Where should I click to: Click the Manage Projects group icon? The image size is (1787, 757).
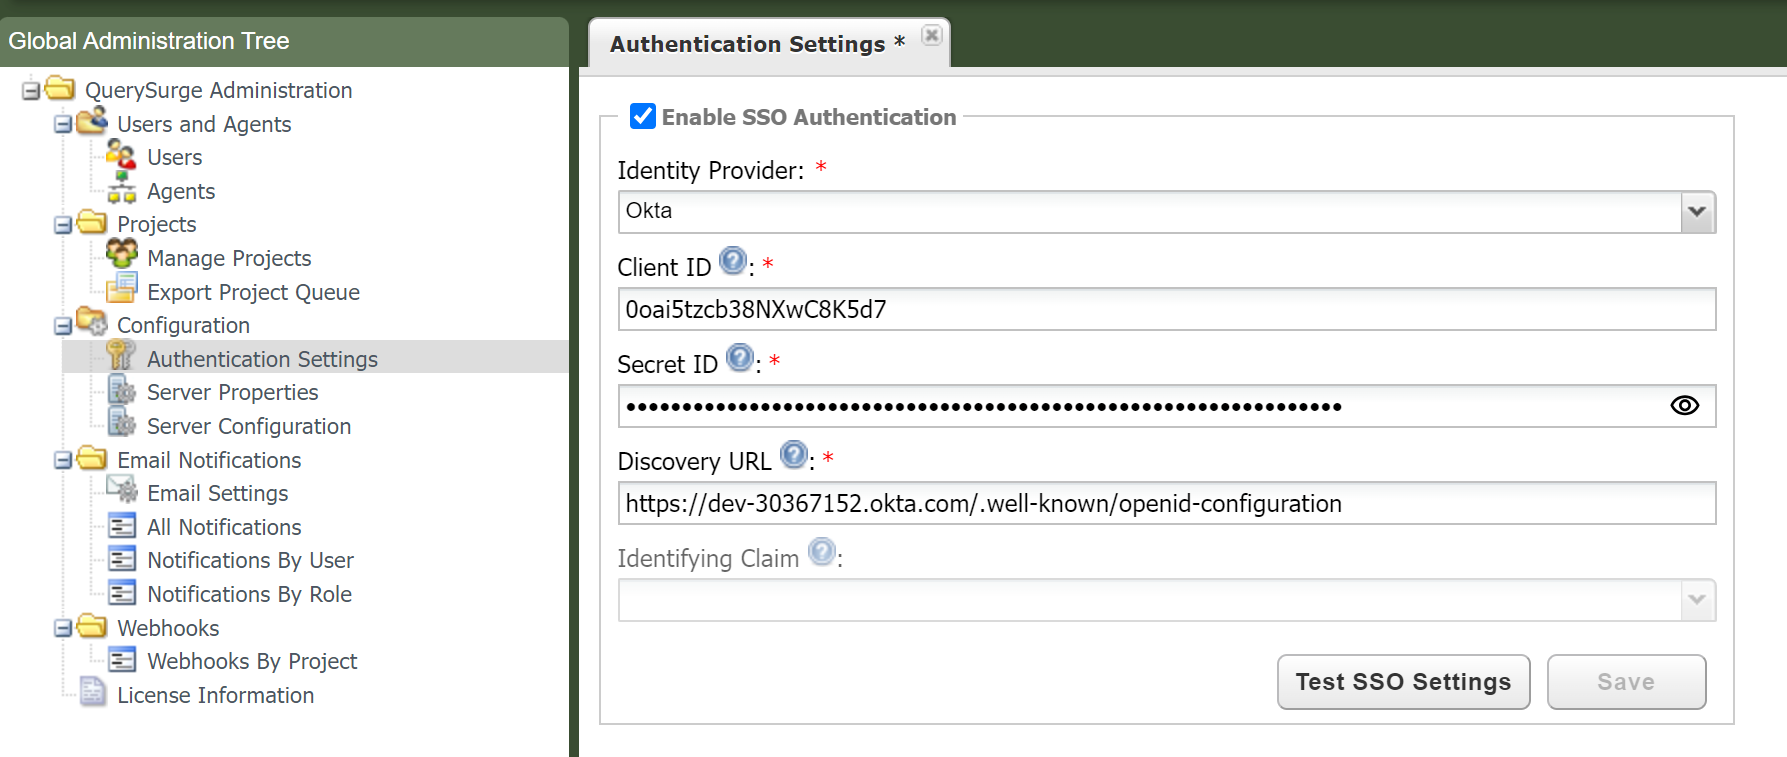tap(121, 255)
